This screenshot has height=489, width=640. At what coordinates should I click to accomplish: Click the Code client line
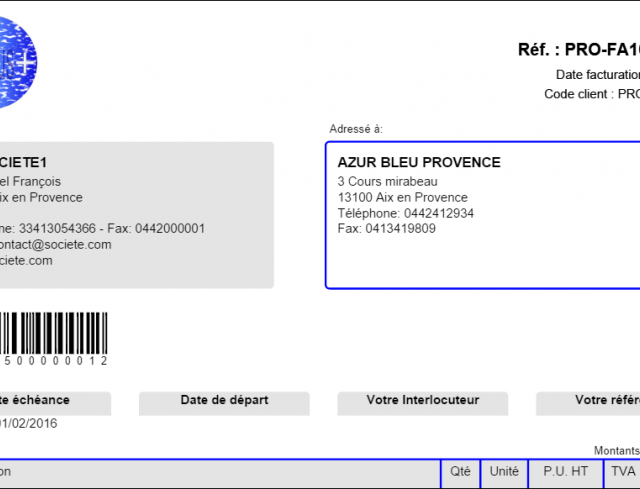click(x=592, y=94)
